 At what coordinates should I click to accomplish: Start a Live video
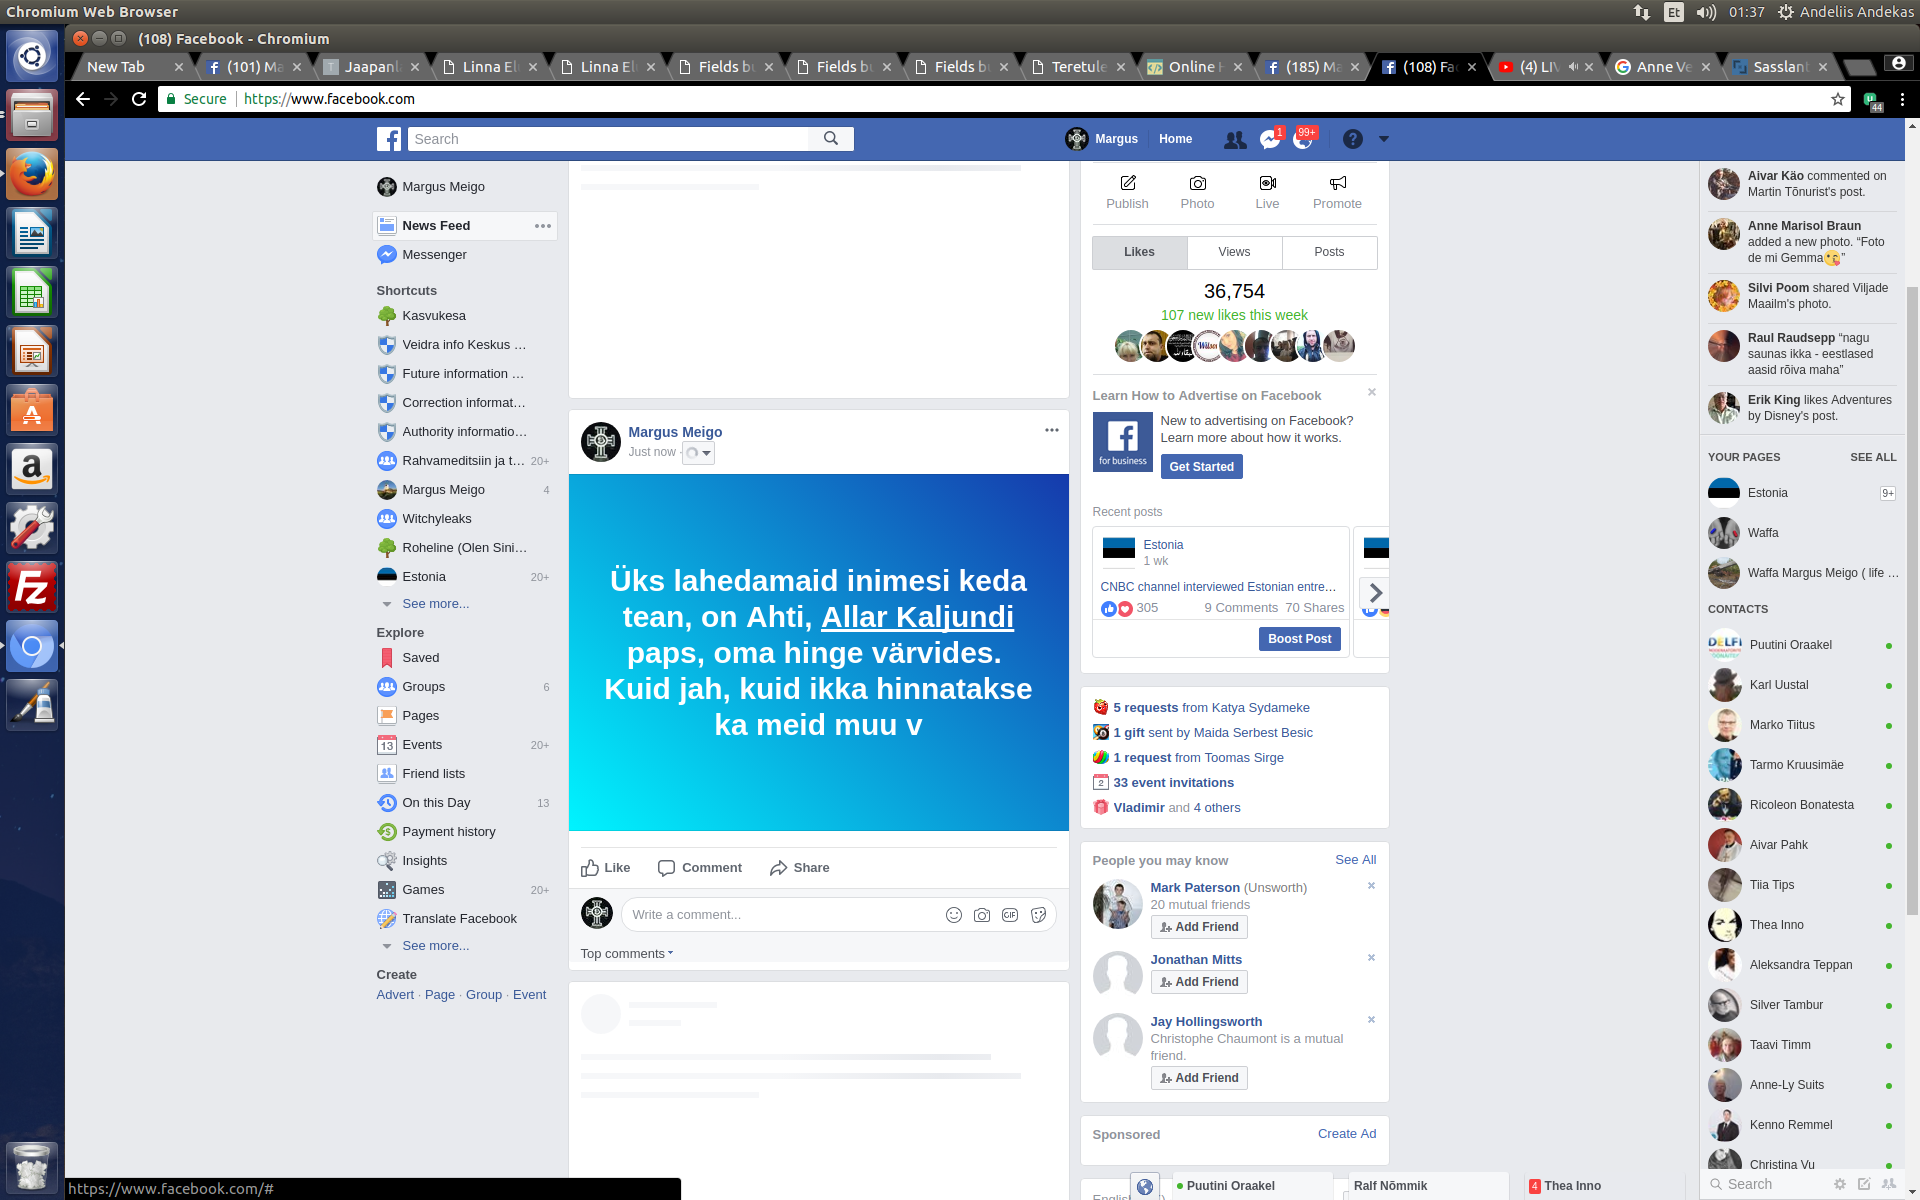pos(1267,192)
